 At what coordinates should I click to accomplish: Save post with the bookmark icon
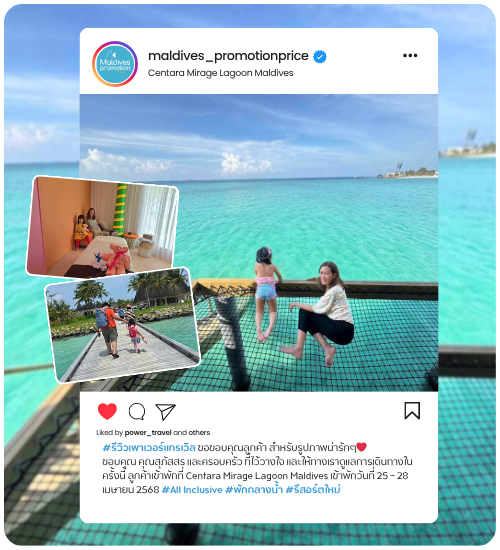(x=412, y=411)
